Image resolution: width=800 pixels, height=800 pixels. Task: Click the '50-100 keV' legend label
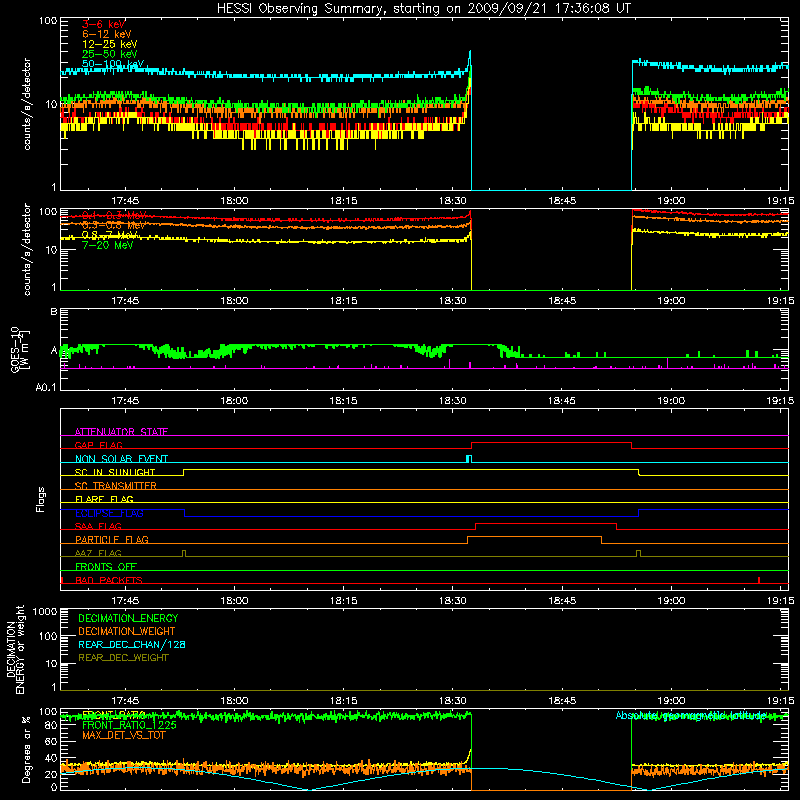(x=113, y=64)
